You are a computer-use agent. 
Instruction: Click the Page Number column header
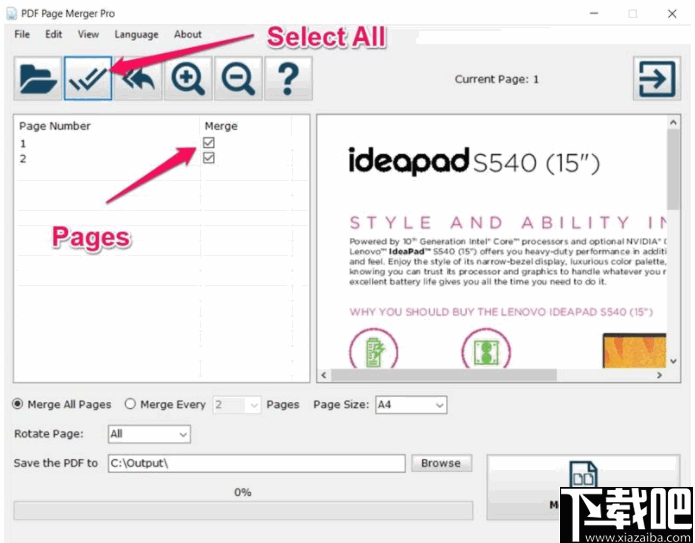coord(55,126)
